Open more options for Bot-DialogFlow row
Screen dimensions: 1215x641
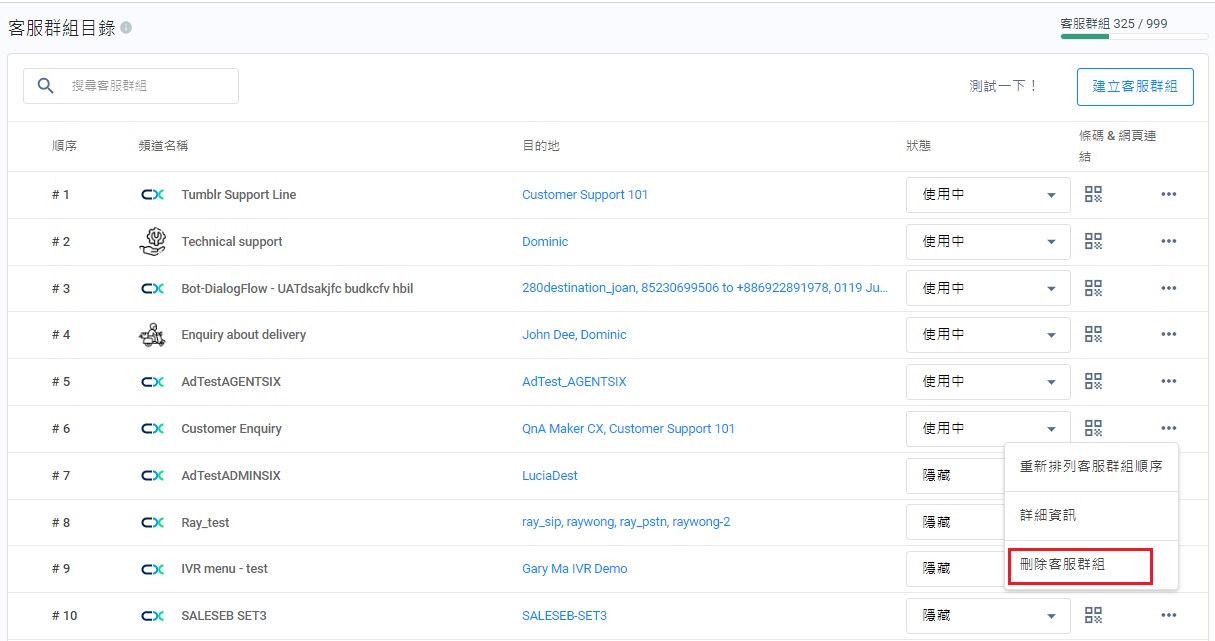pos(1168,288)
